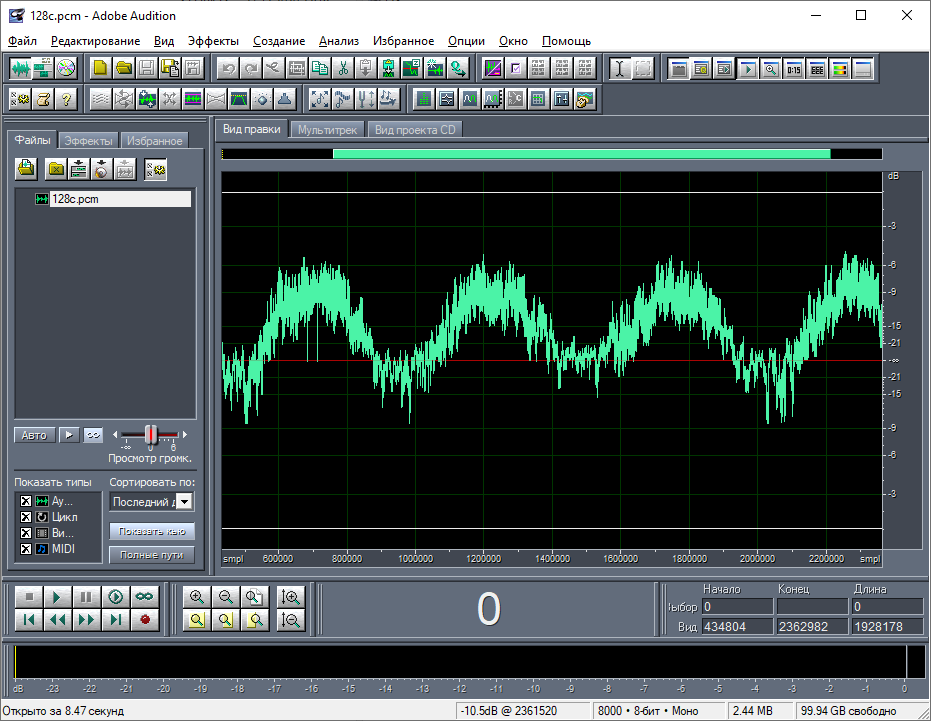Select the marquee selection tool

643,68
